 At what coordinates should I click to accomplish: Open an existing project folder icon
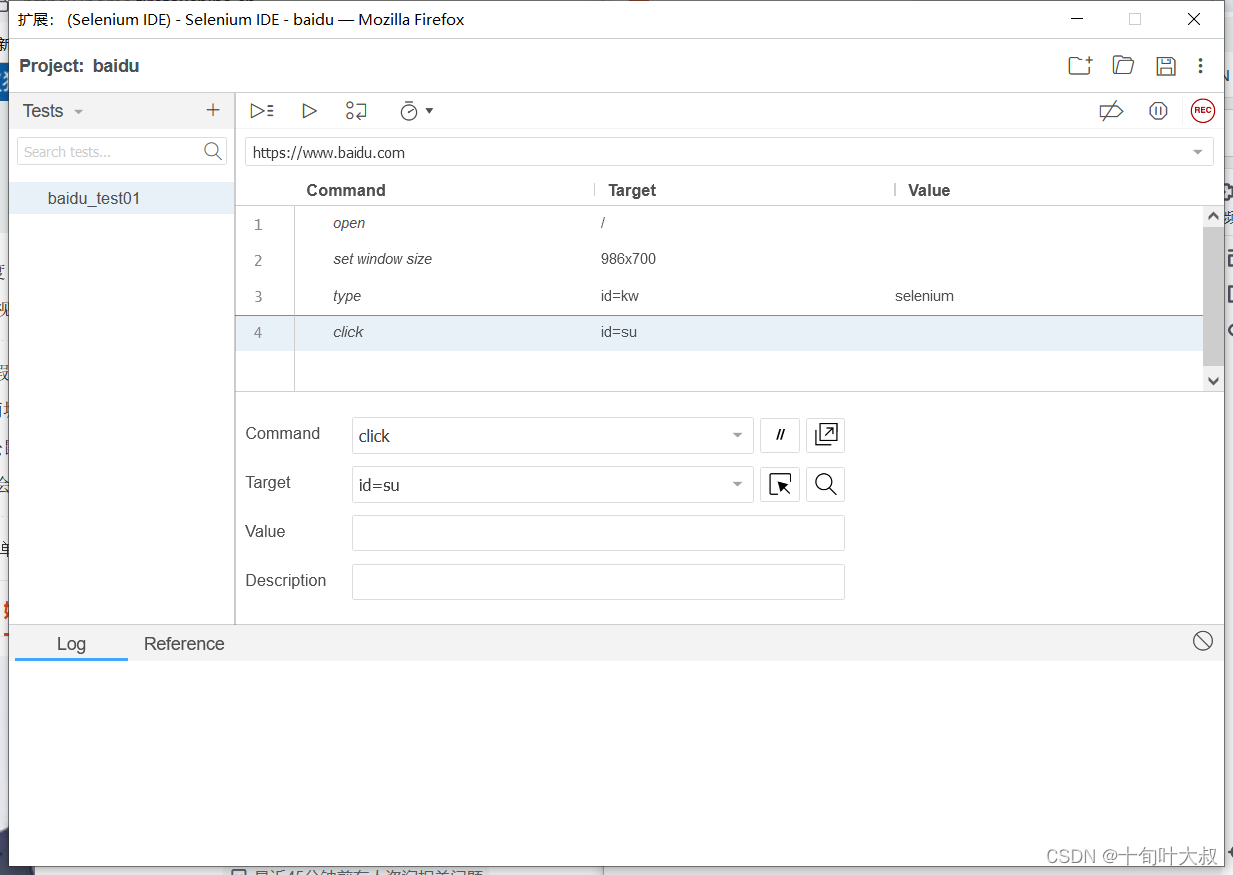pyautogui.click(x=1123, y=66)
